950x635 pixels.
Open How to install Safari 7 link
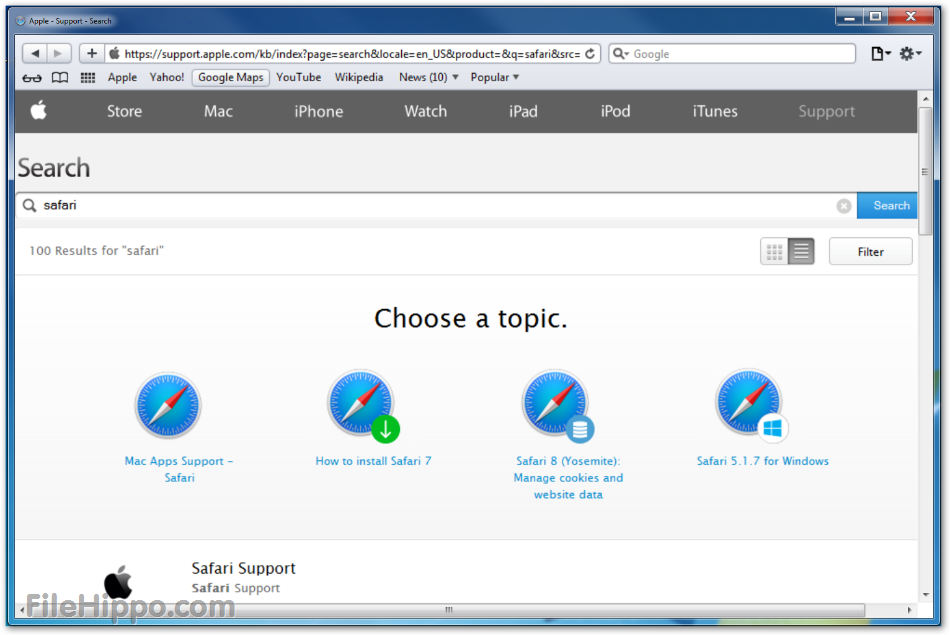[373, 461]
